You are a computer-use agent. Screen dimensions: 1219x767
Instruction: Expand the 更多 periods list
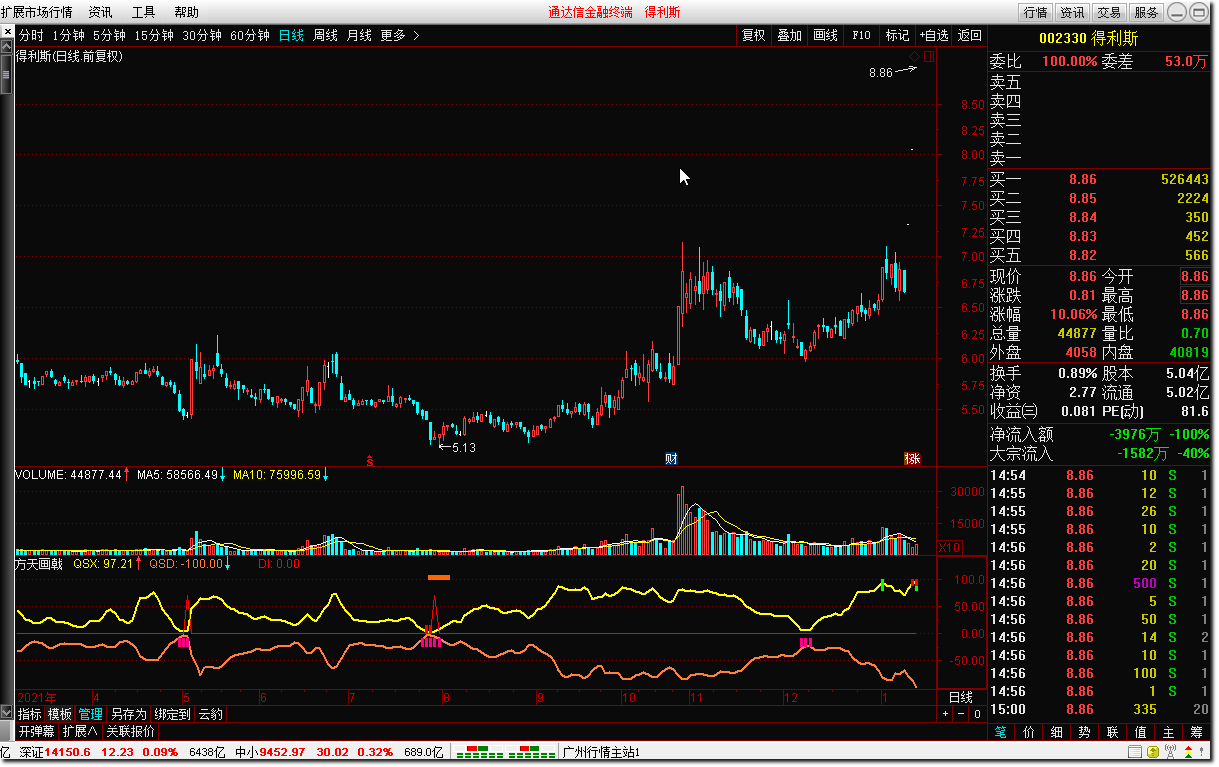pos(400,35)
